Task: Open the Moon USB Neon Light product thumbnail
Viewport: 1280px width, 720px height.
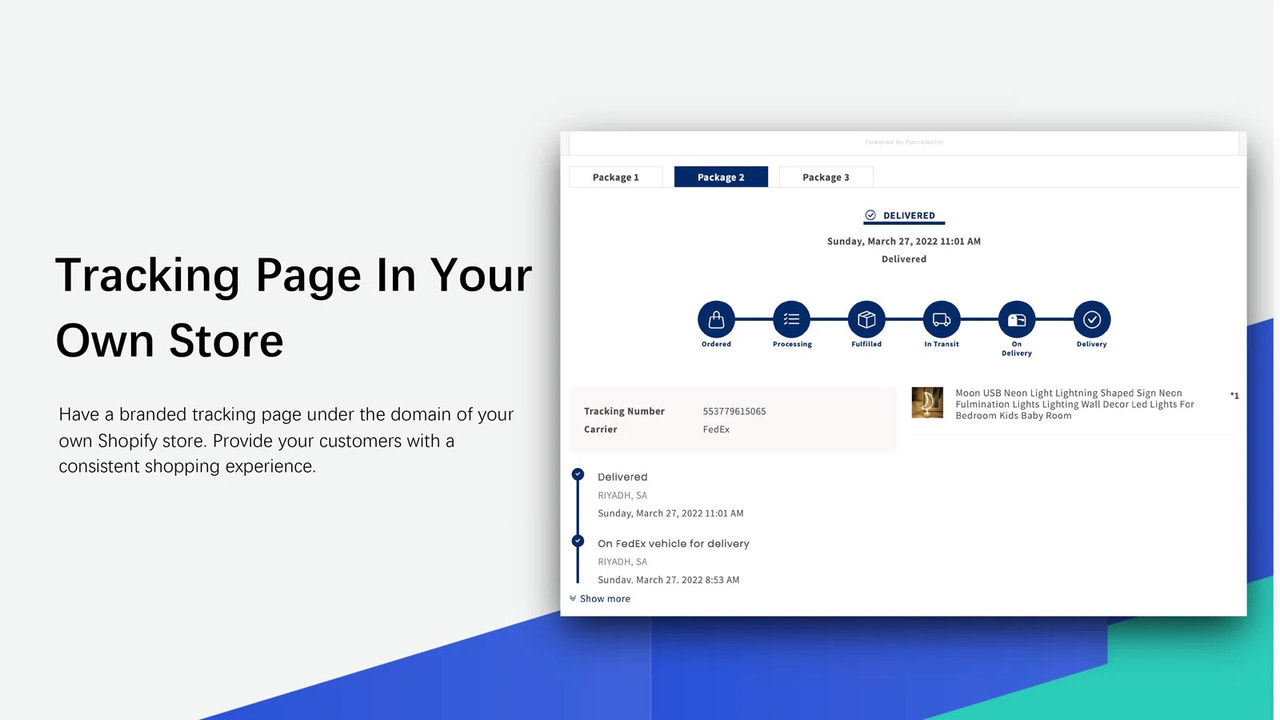Action: pyautogui.click(x=927, y=404)
